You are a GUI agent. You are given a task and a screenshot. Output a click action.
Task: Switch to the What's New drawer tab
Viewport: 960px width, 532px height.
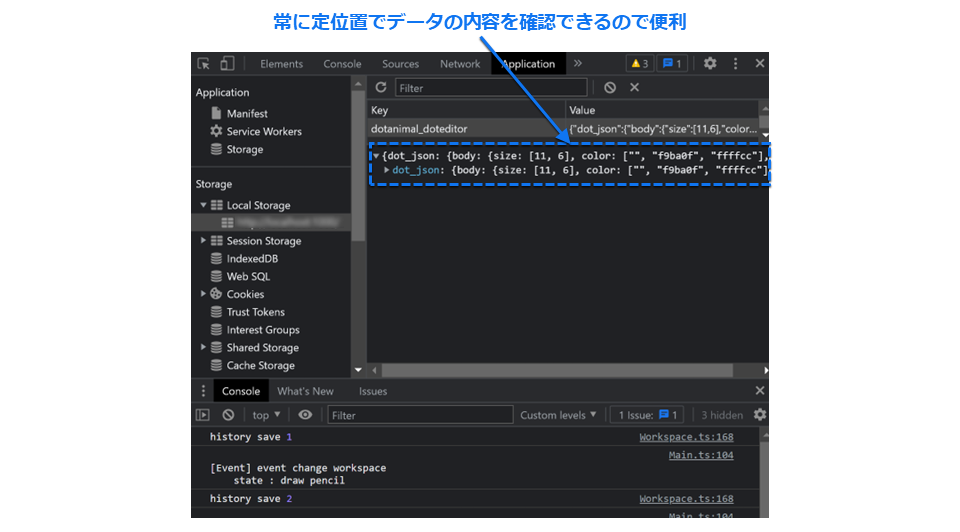(x=305, y=391)
